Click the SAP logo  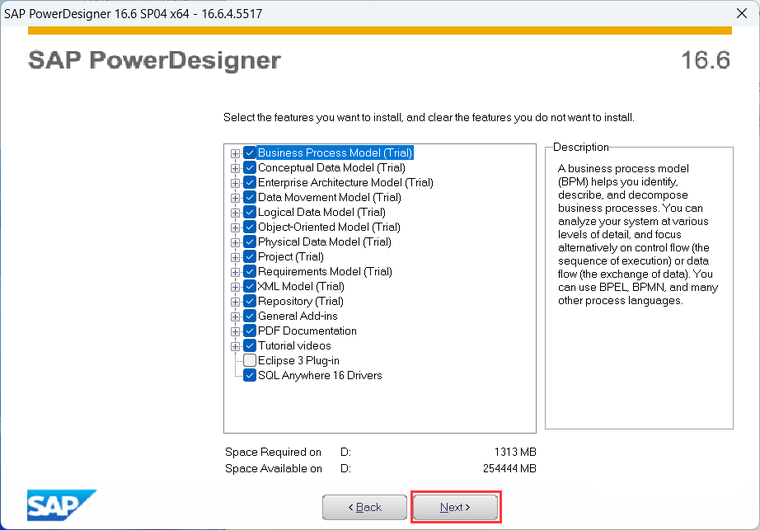[62, 505]
